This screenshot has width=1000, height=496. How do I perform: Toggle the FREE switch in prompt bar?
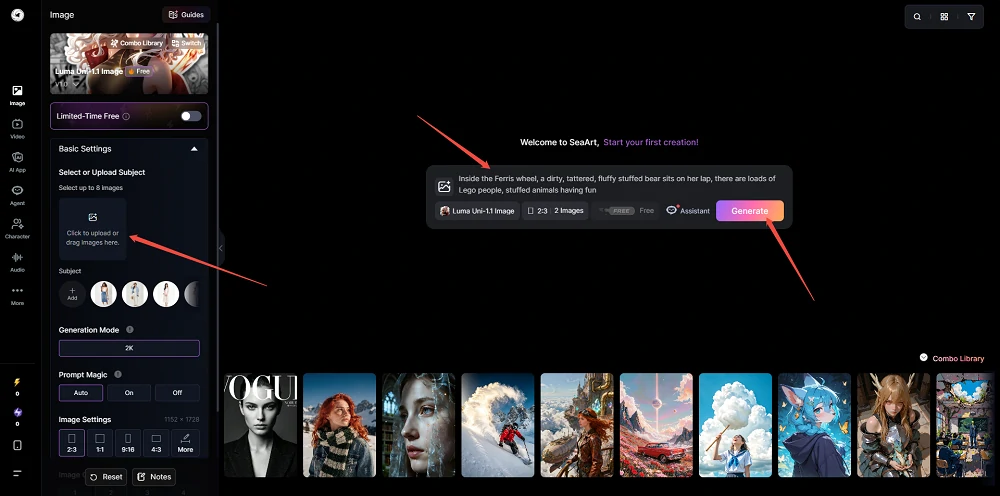[x=619, y=210]
